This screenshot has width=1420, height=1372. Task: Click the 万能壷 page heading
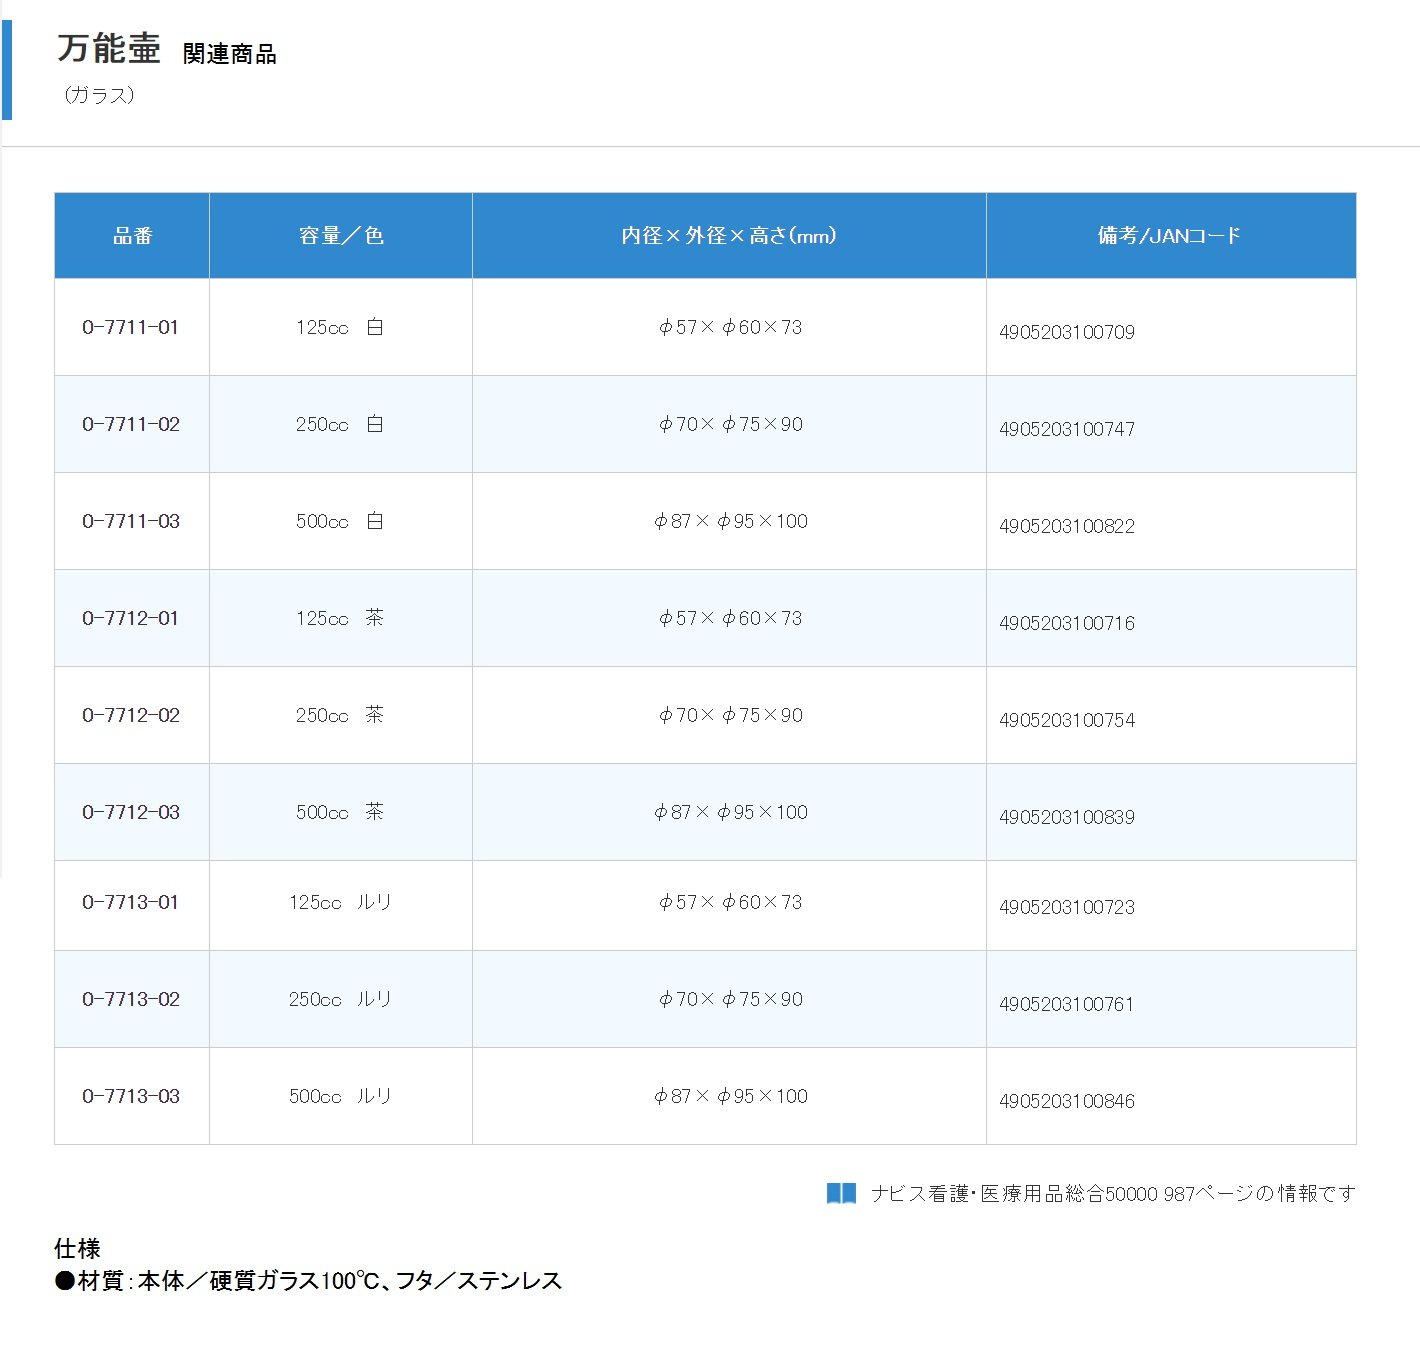coord(109,49)
